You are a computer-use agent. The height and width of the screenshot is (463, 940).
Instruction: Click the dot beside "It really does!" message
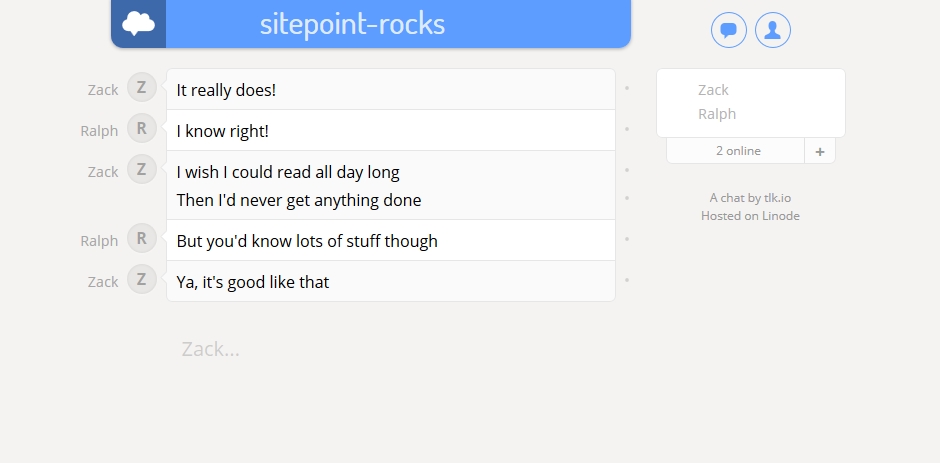(627, 88)
